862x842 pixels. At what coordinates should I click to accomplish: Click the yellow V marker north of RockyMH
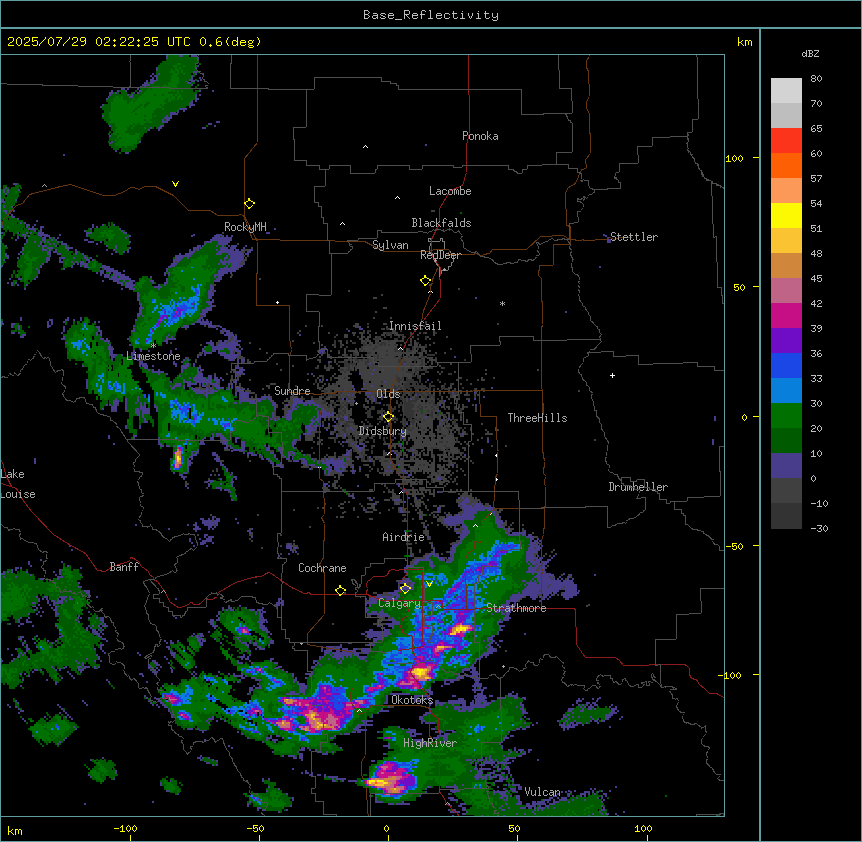point(175,184)
